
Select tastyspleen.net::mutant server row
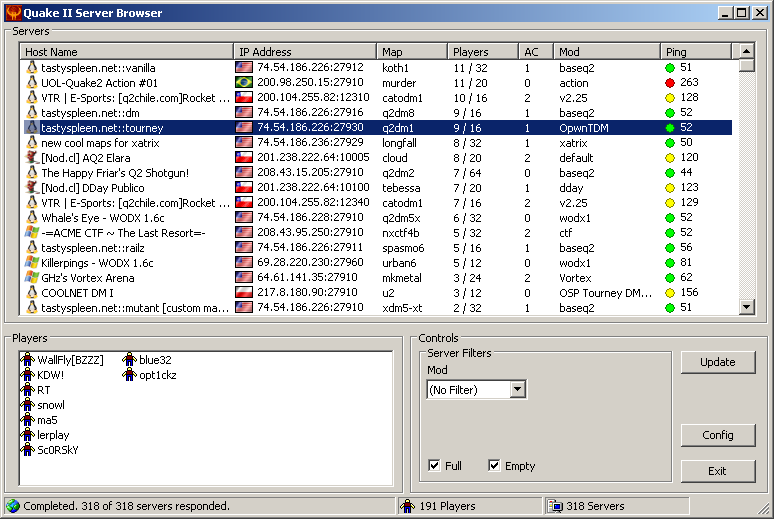pyautogui.click(x=376, y=308)
